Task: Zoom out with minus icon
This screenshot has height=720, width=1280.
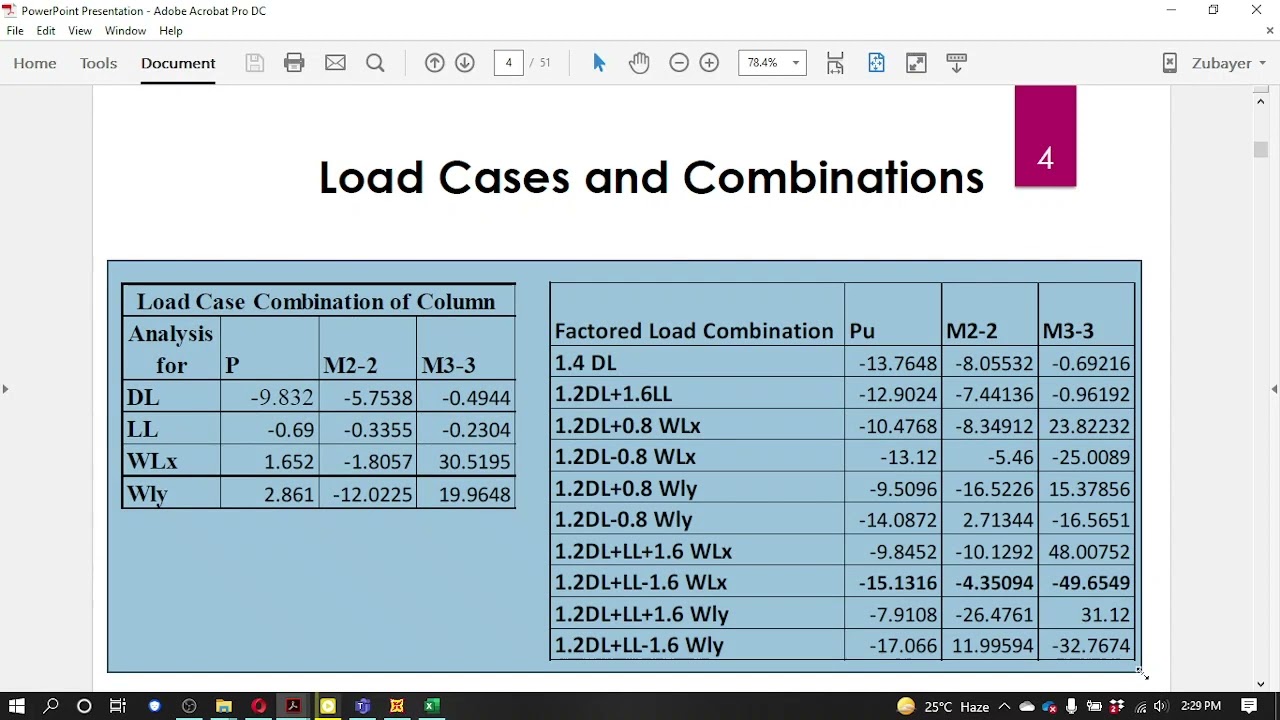Action: click(x=679, y=63)
